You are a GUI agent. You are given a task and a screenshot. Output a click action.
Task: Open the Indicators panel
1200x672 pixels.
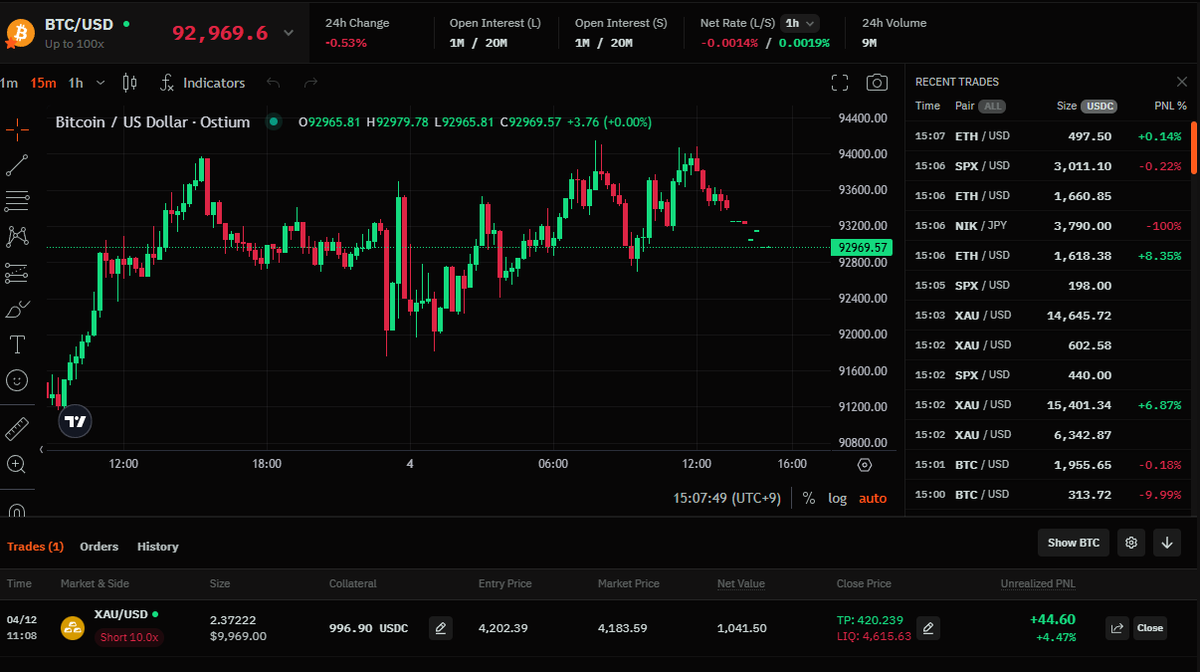point(203,83)
